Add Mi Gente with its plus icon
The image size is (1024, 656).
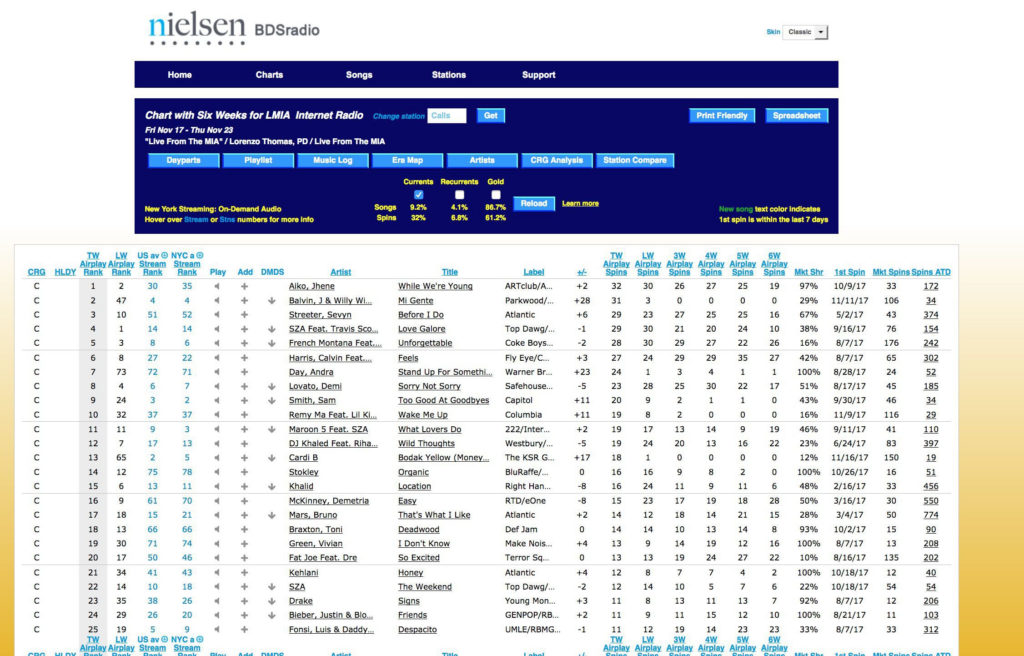tap(244, 301)
